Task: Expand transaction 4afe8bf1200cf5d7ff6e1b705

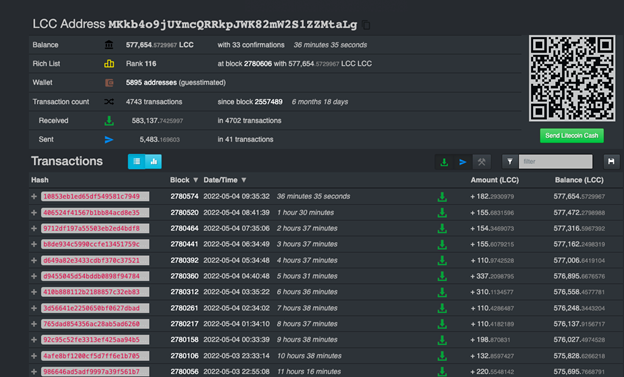Action: (34, 356)
